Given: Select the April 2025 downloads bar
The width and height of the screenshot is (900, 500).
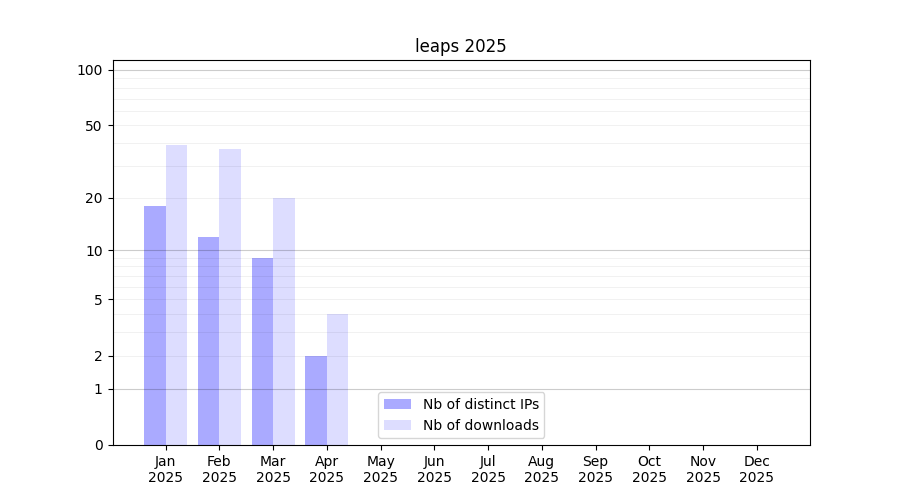Looking at the screenshot, I should click(337, 379).
